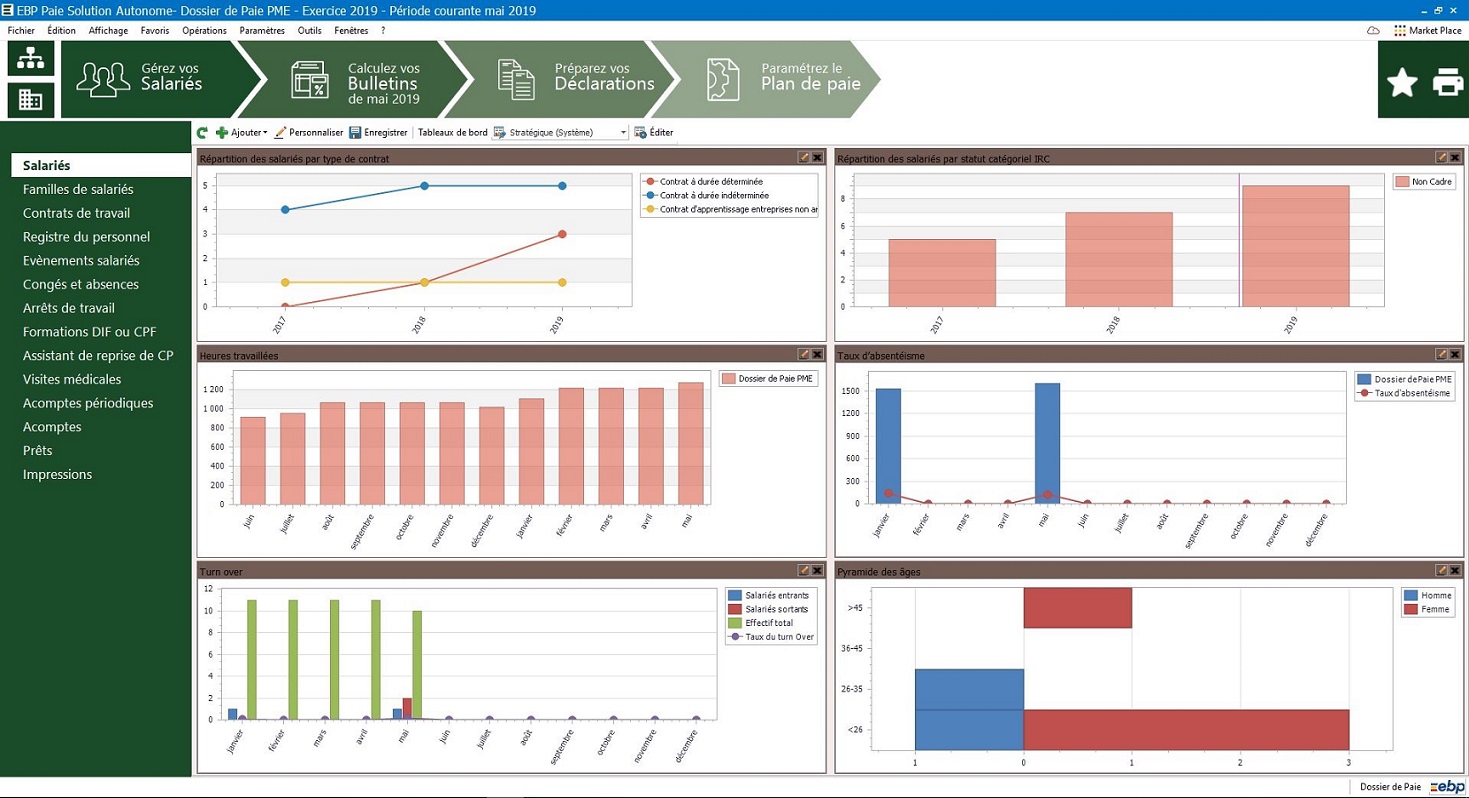Open the Outils menu
Screen dimensions: 1469x798
[x=310, y=31]
